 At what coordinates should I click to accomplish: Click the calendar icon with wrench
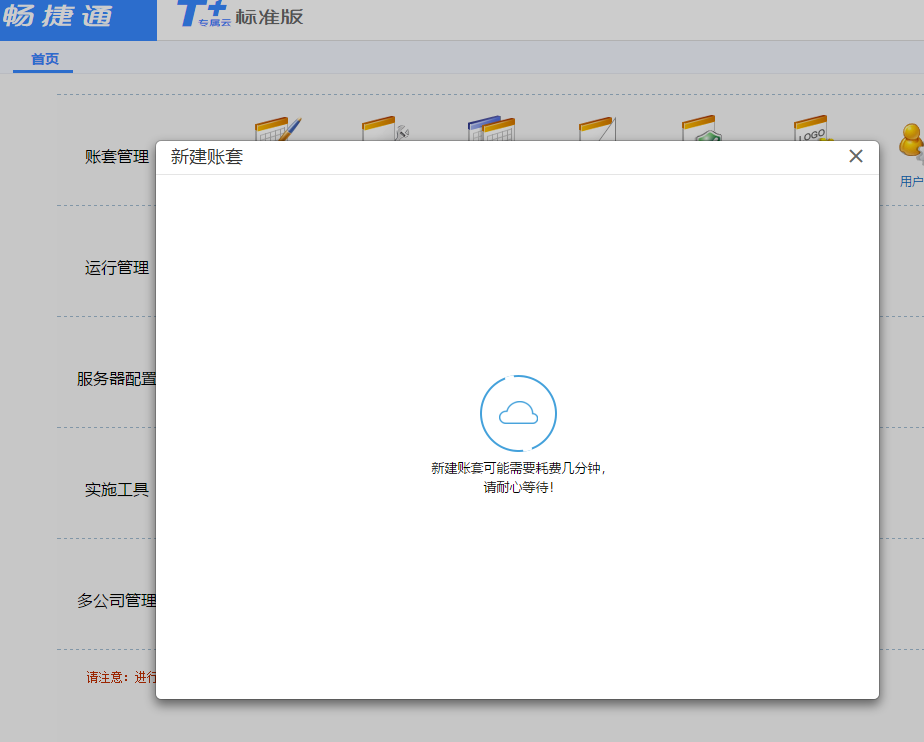(x=385, y=128)
